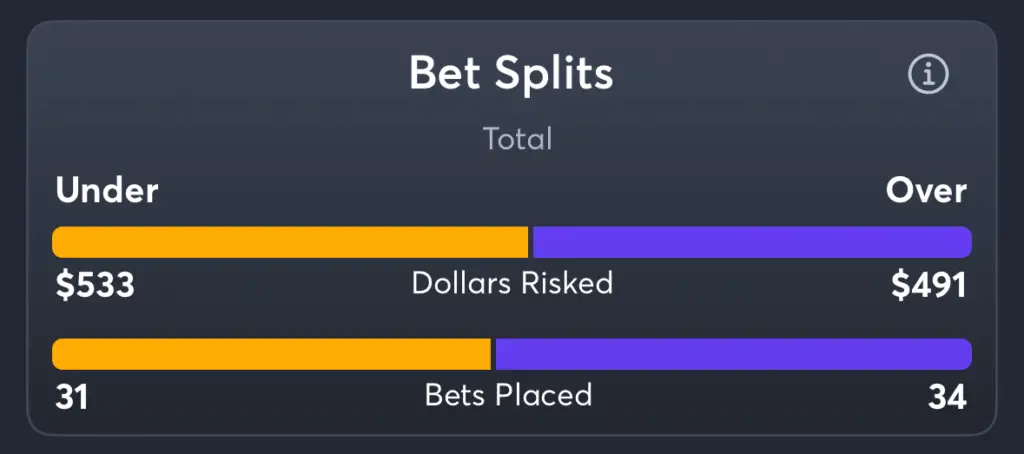Click the divider between Bets Placed segments
The width and height of the screenshot is (1024, 454).
(493, 354)
